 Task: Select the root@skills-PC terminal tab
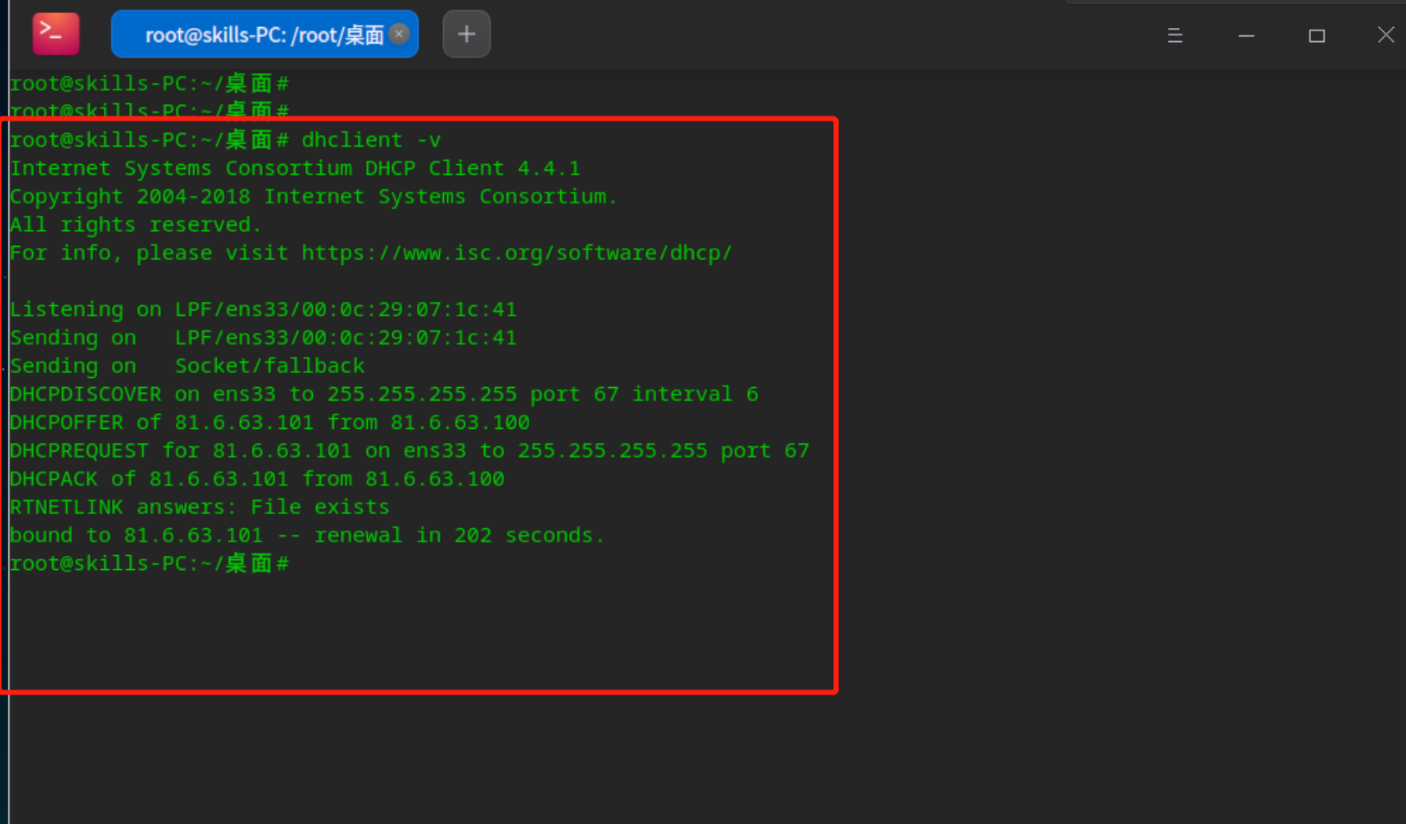tap(264, 34)
